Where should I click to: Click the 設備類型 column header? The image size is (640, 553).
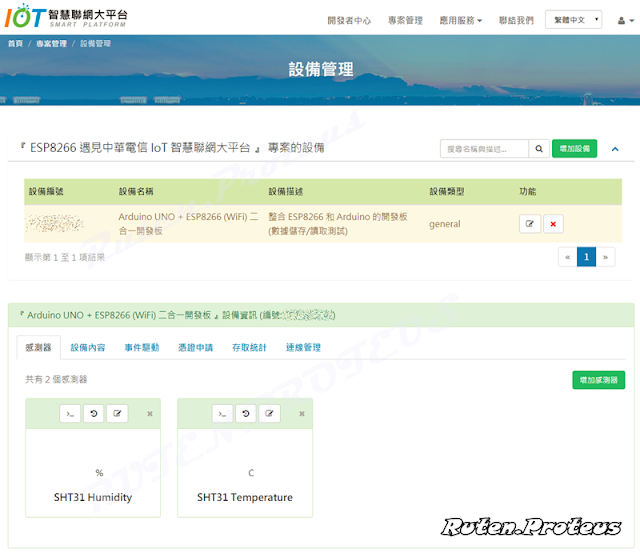coord(447,191)
